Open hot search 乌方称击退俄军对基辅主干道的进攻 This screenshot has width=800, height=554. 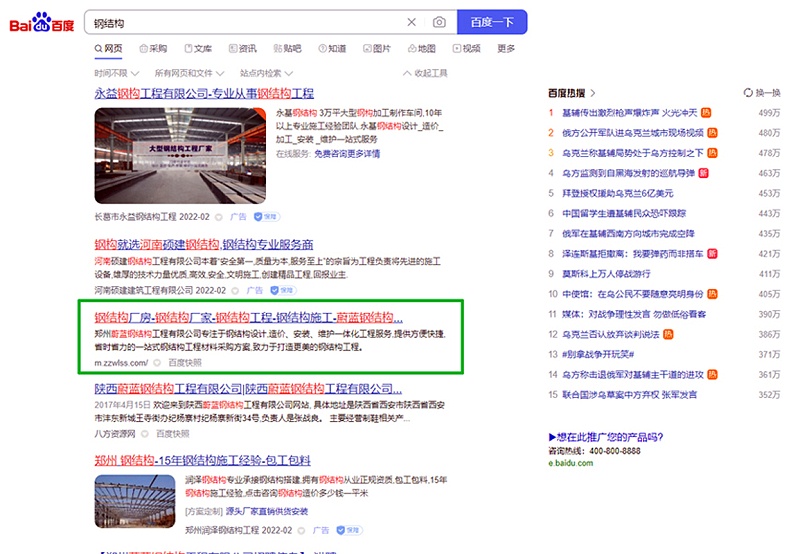pyautogui.click(x=633, y=375)
